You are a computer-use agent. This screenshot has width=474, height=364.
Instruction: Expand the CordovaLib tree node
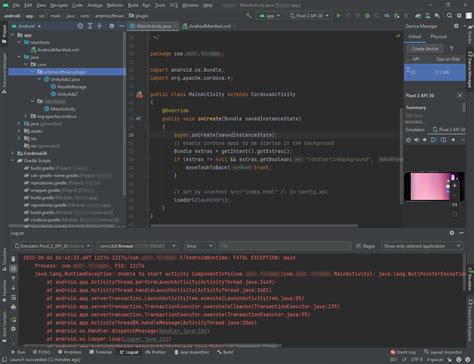tap(13, 153)
